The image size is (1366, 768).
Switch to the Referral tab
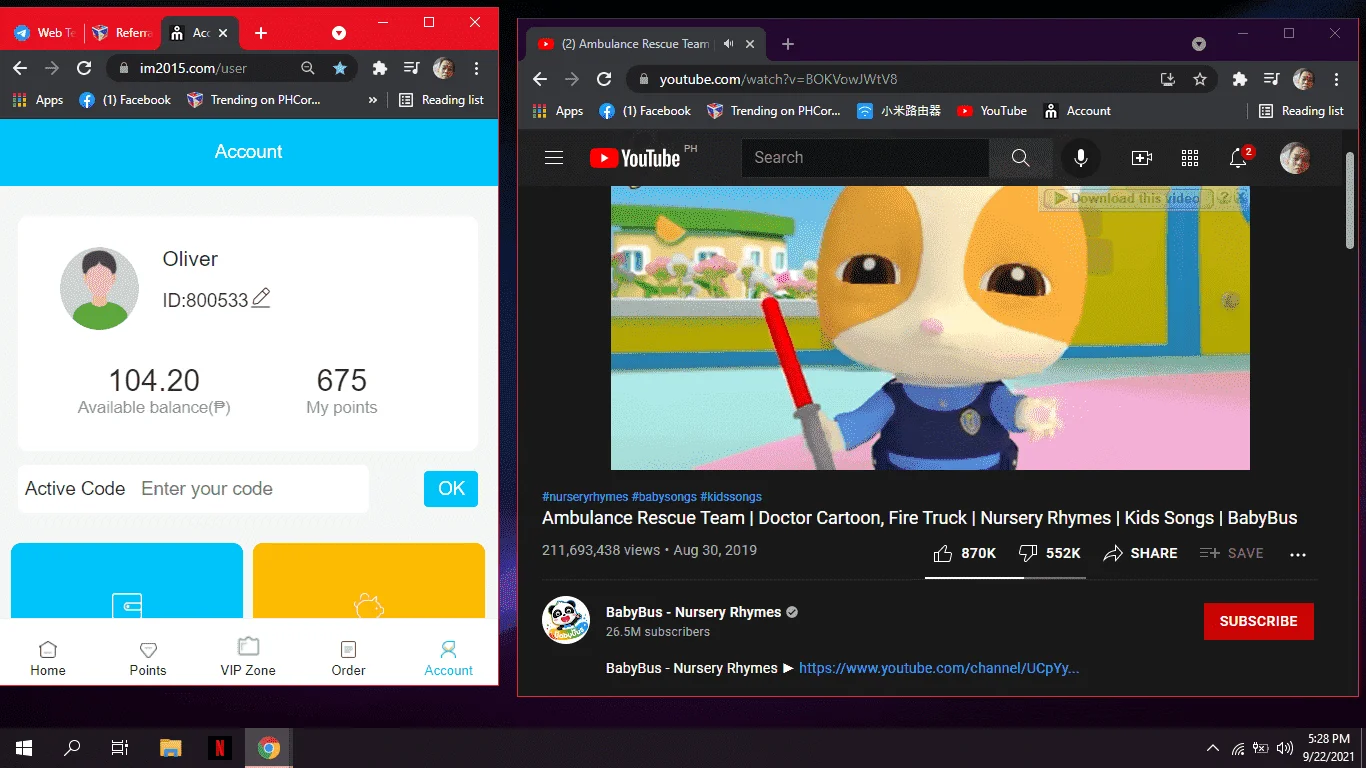coord(122,33)
